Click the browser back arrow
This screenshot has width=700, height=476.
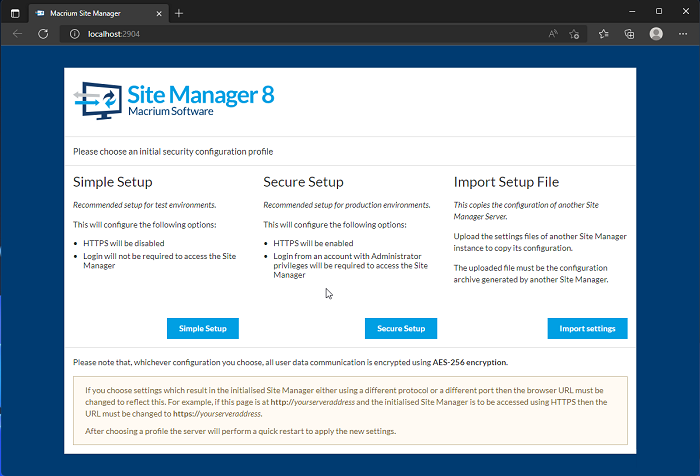pyautogui.click(x=17, y=34)
